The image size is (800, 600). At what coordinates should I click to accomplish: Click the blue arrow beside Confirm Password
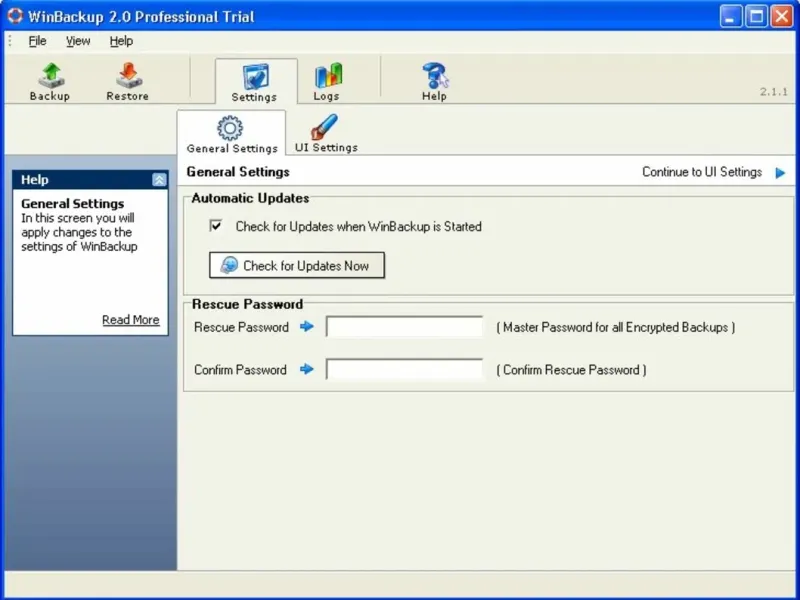(x=307, y=369)
